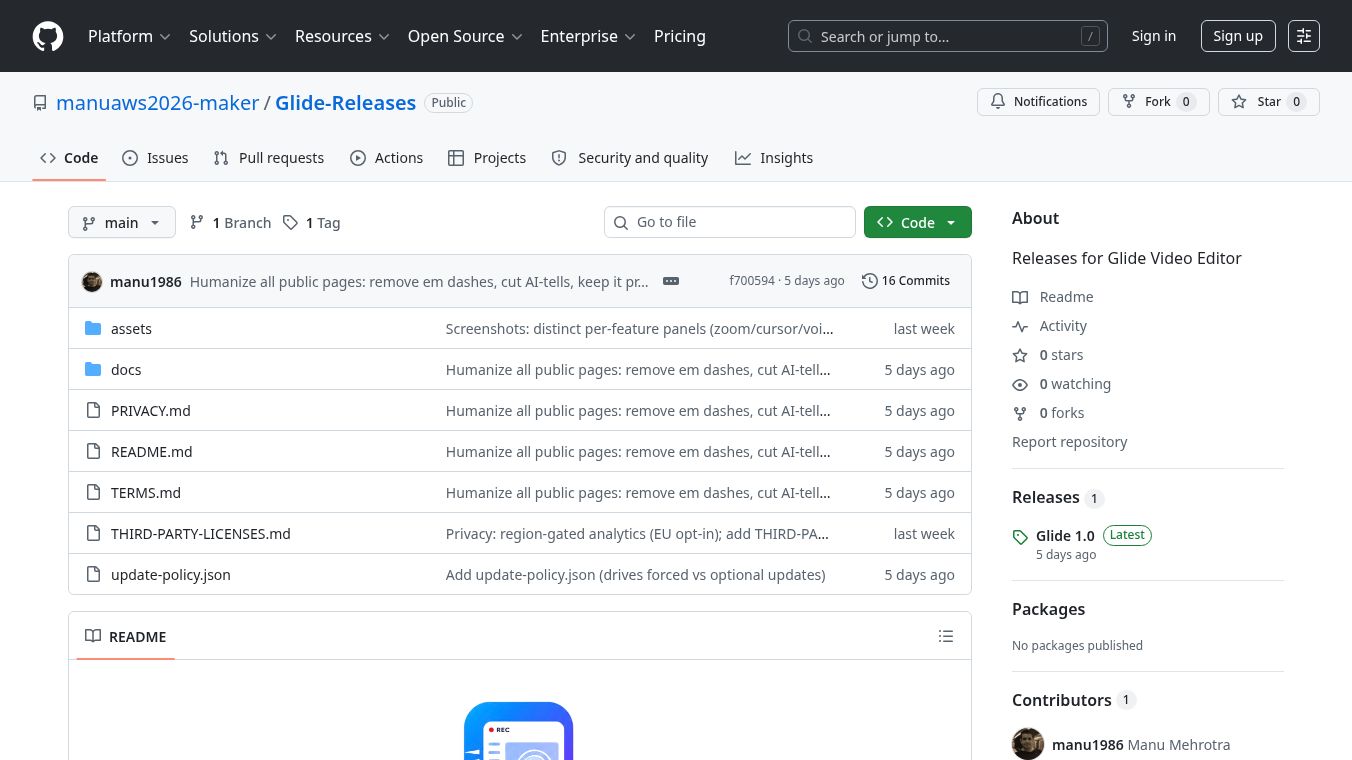Viewport: 1352px width, 760px height.
Task: Focus the Go to file input
Action: click(730, 222)
